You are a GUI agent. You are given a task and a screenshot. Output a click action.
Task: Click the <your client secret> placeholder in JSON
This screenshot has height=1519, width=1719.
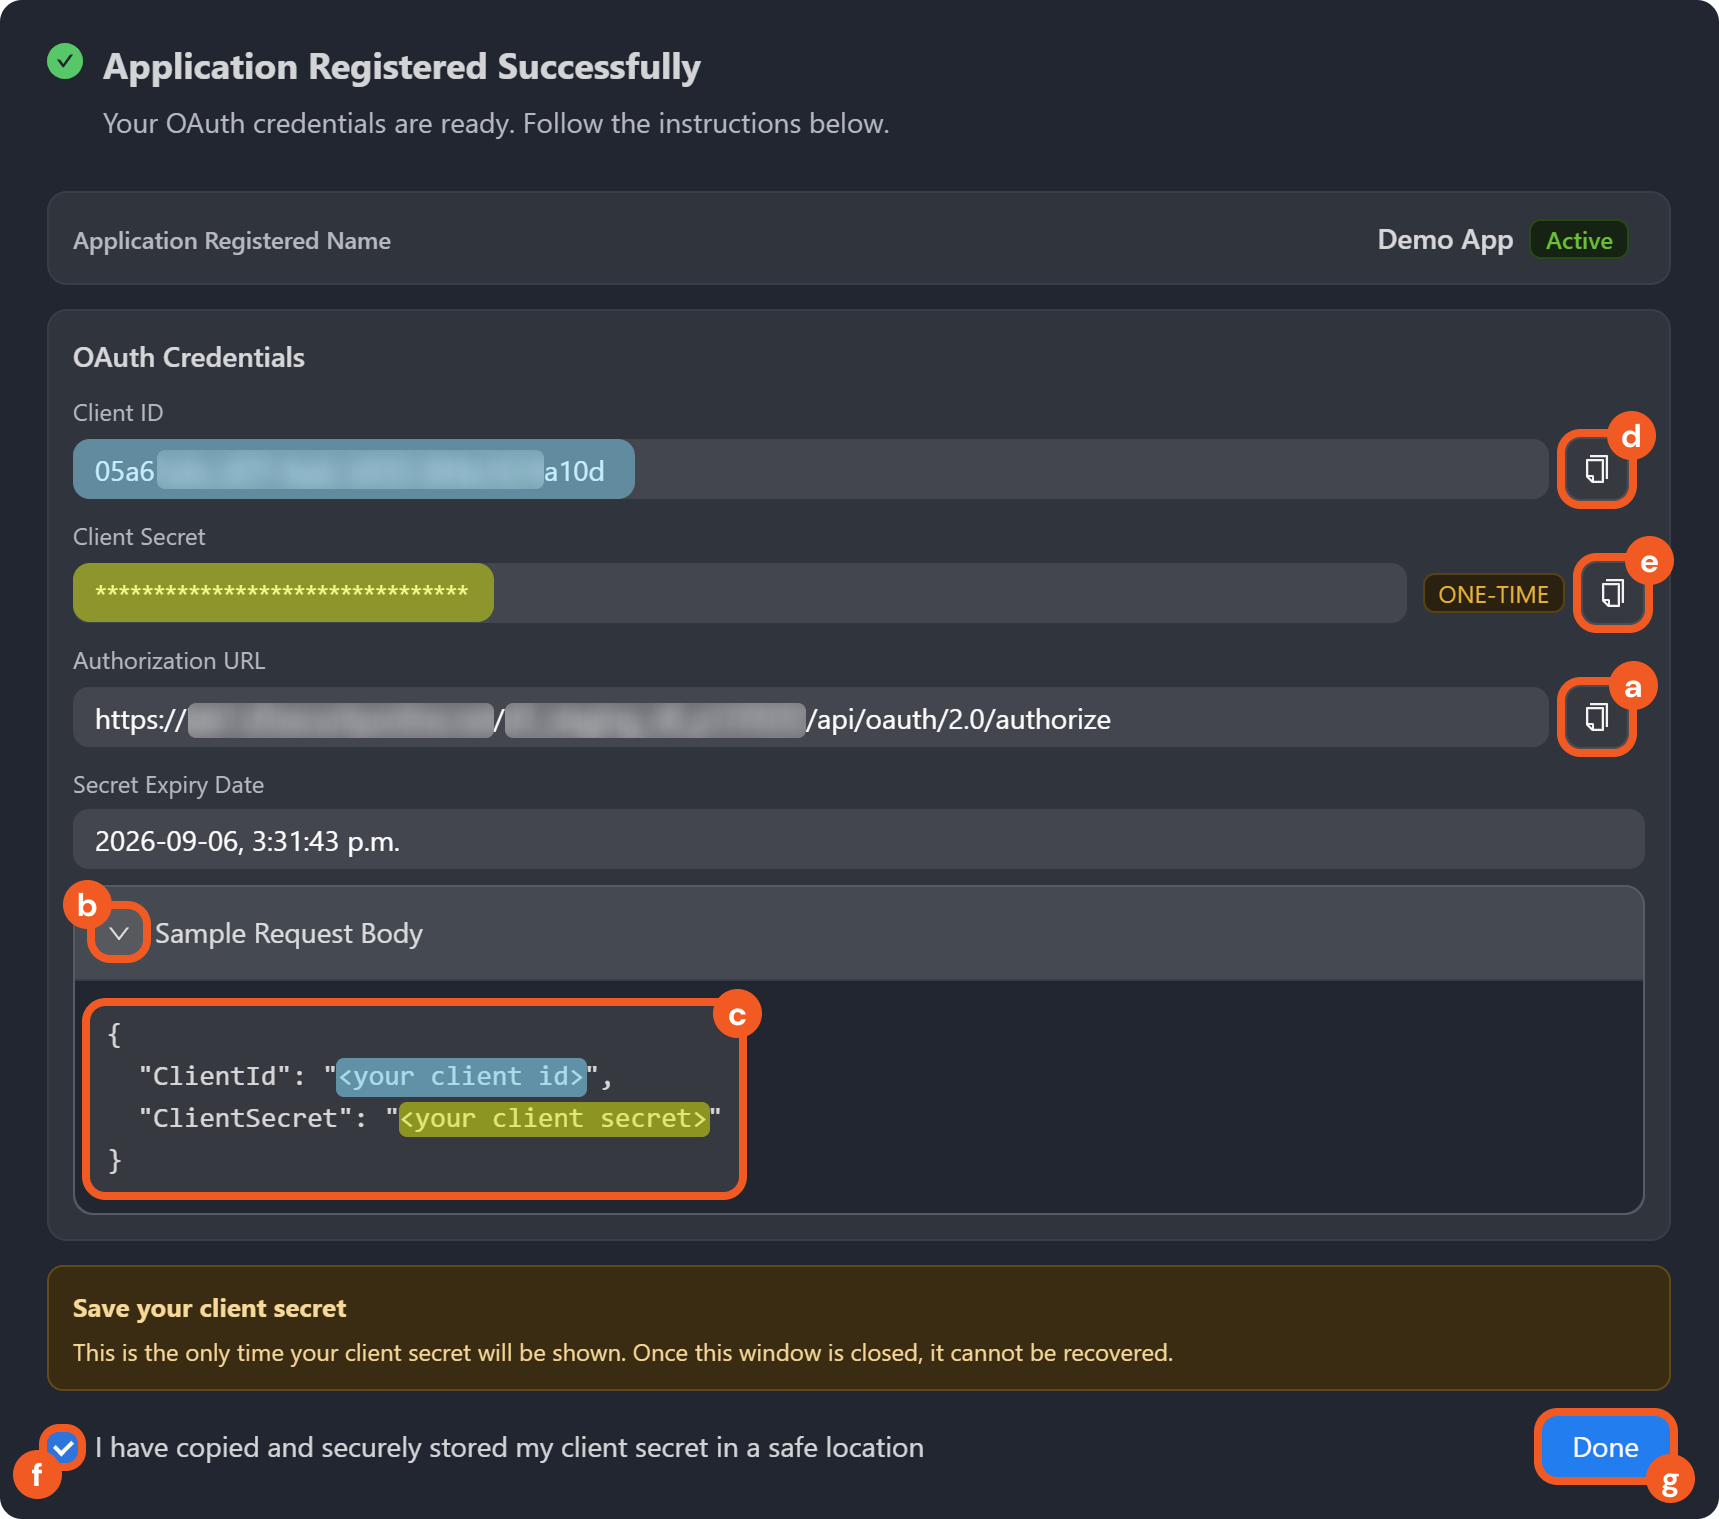pos(553,1118)
